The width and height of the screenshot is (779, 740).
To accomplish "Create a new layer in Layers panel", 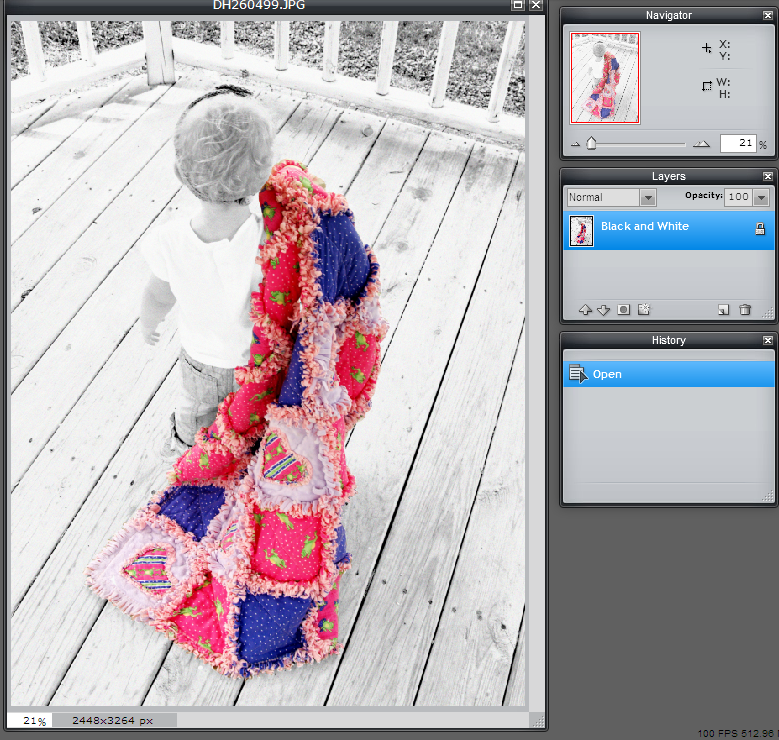I will (723, 310).
